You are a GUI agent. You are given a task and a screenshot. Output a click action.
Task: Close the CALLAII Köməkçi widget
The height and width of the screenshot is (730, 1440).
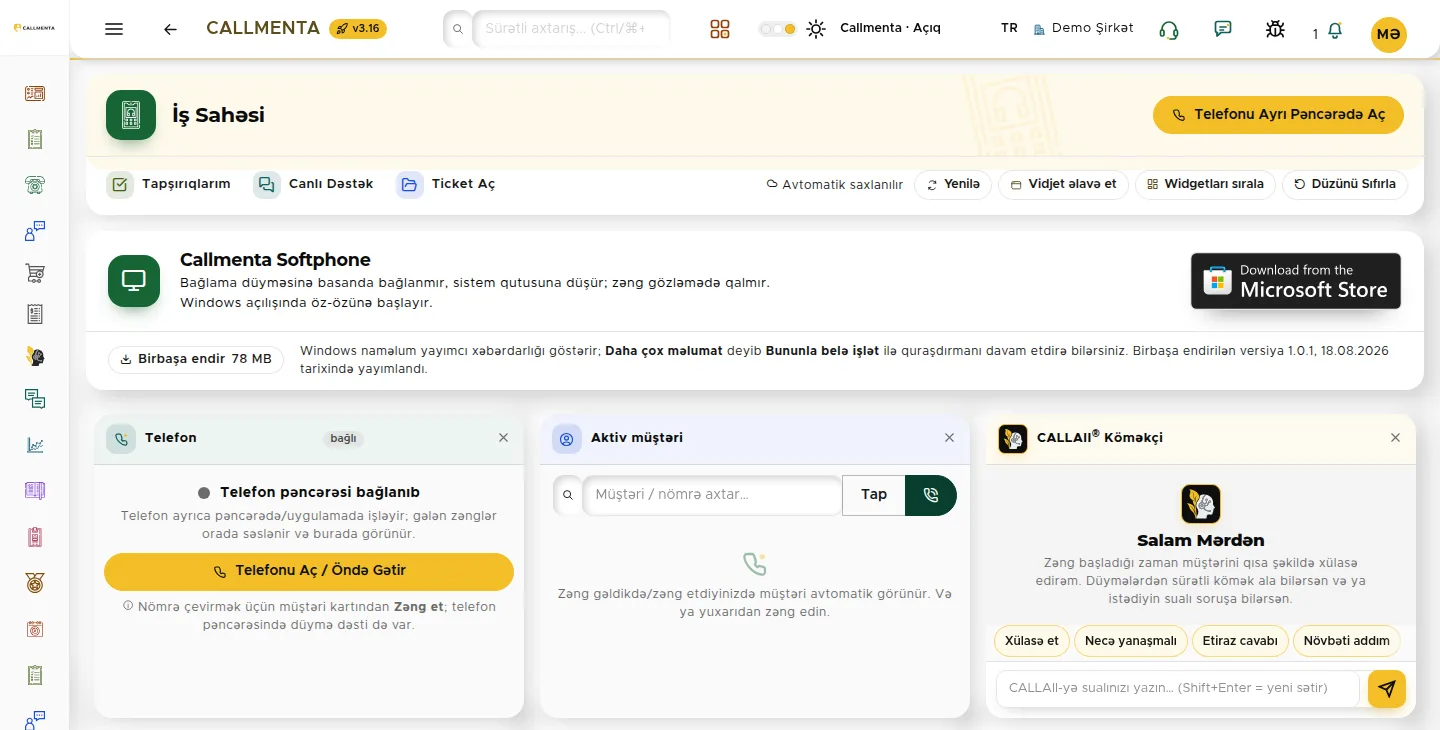point(1395,438)
